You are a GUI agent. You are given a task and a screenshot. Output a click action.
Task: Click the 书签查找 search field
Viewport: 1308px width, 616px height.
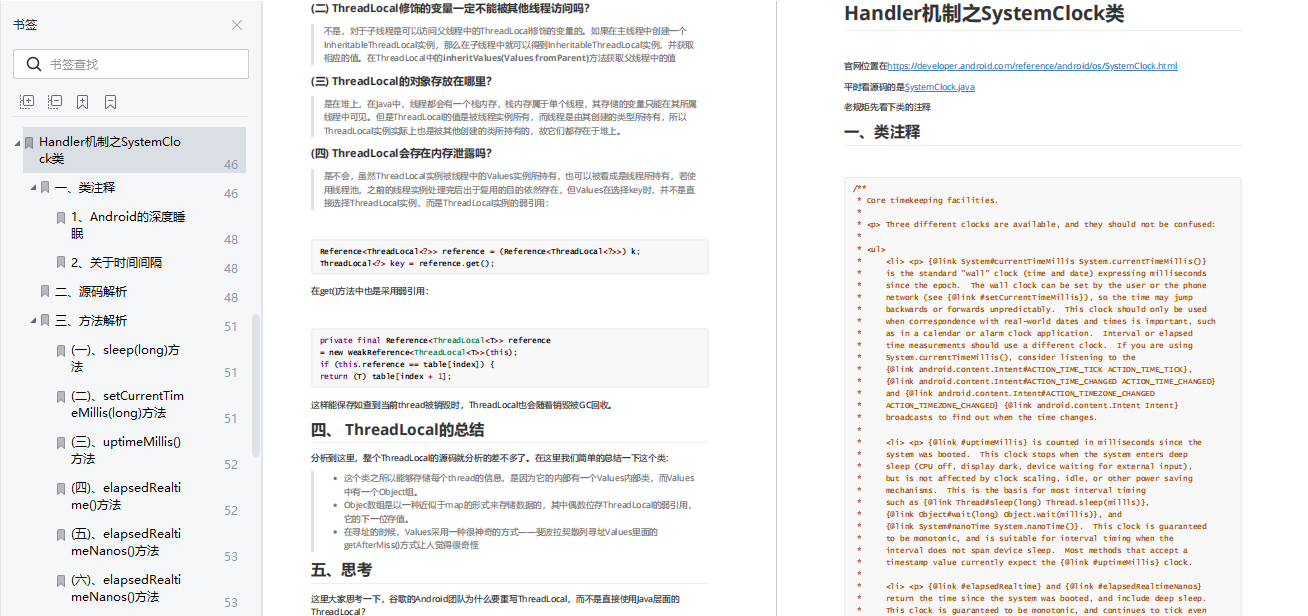click(x=131, y=64)
